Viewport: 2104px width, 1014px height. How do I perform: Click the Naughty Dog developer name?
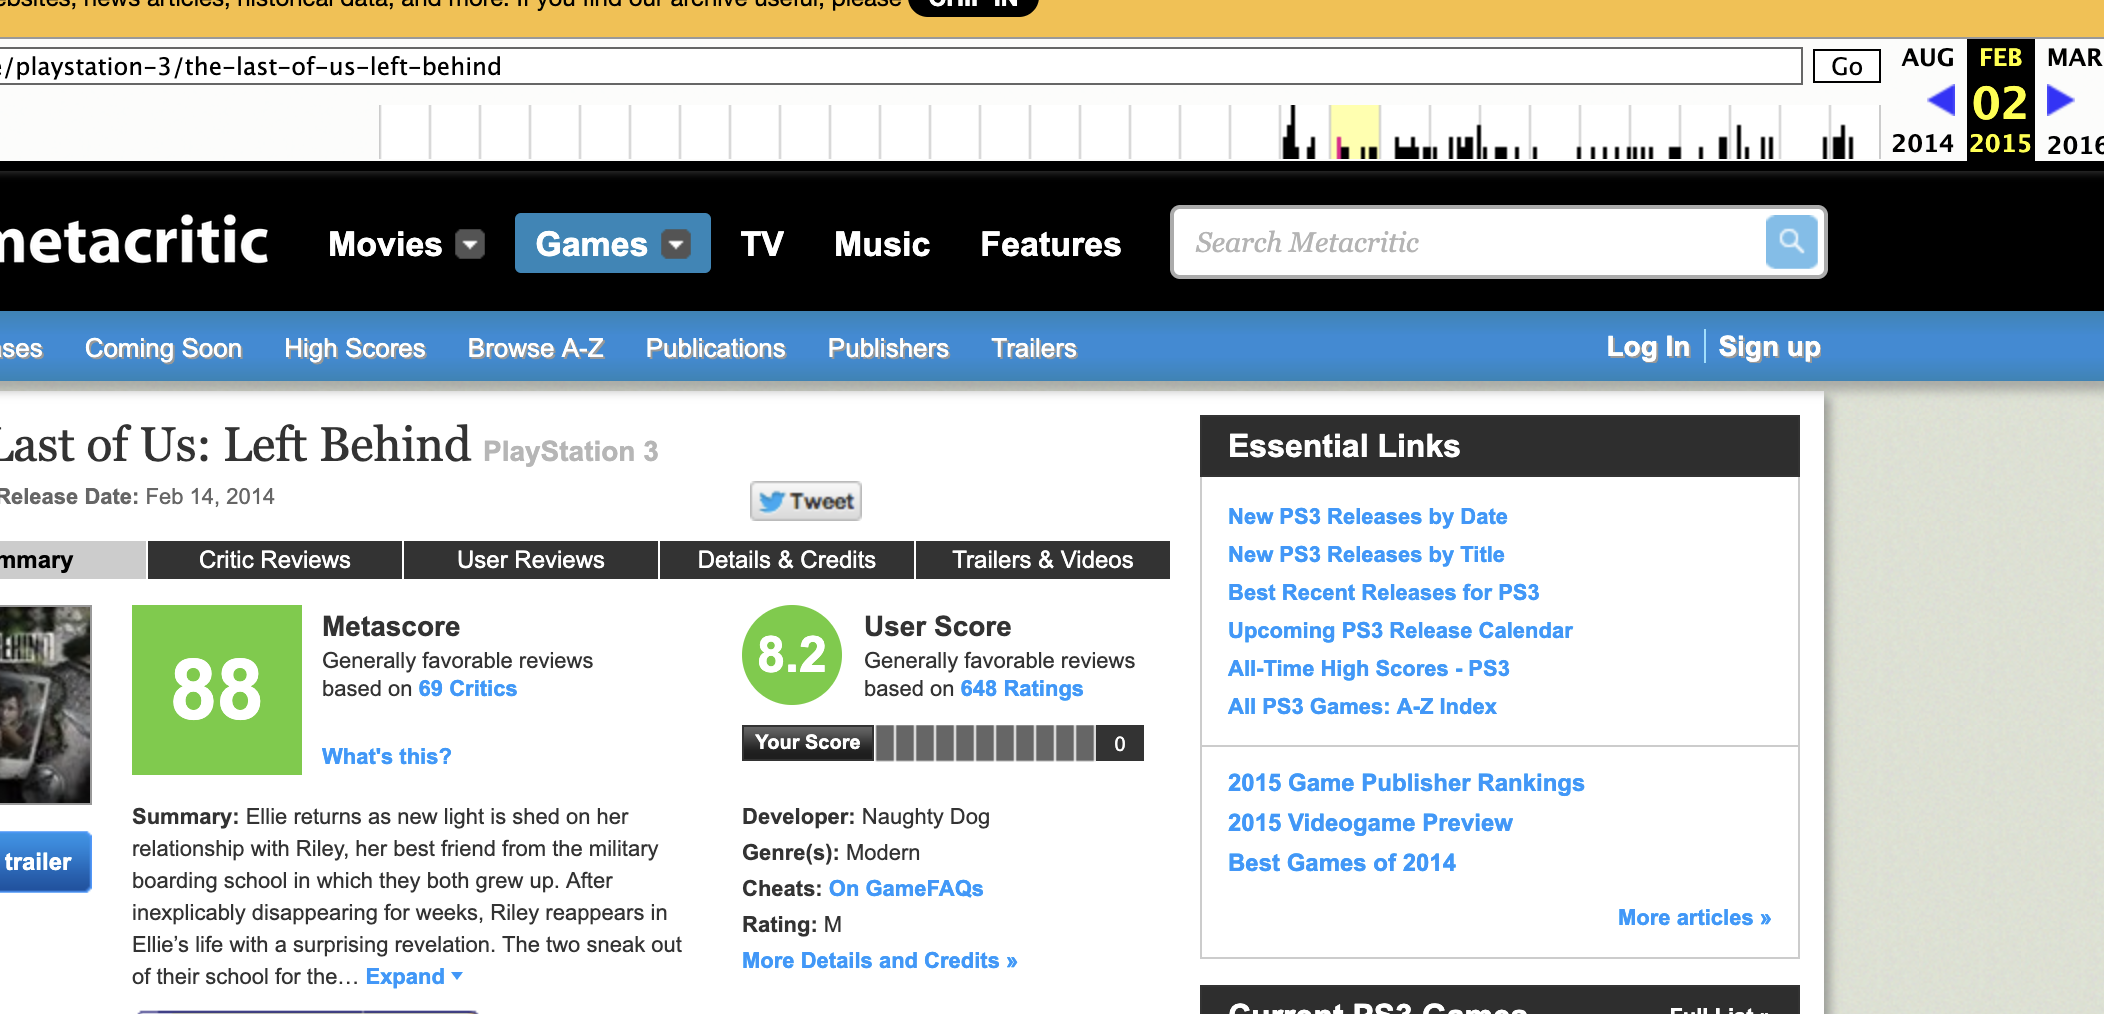click(x=926, y=817)
